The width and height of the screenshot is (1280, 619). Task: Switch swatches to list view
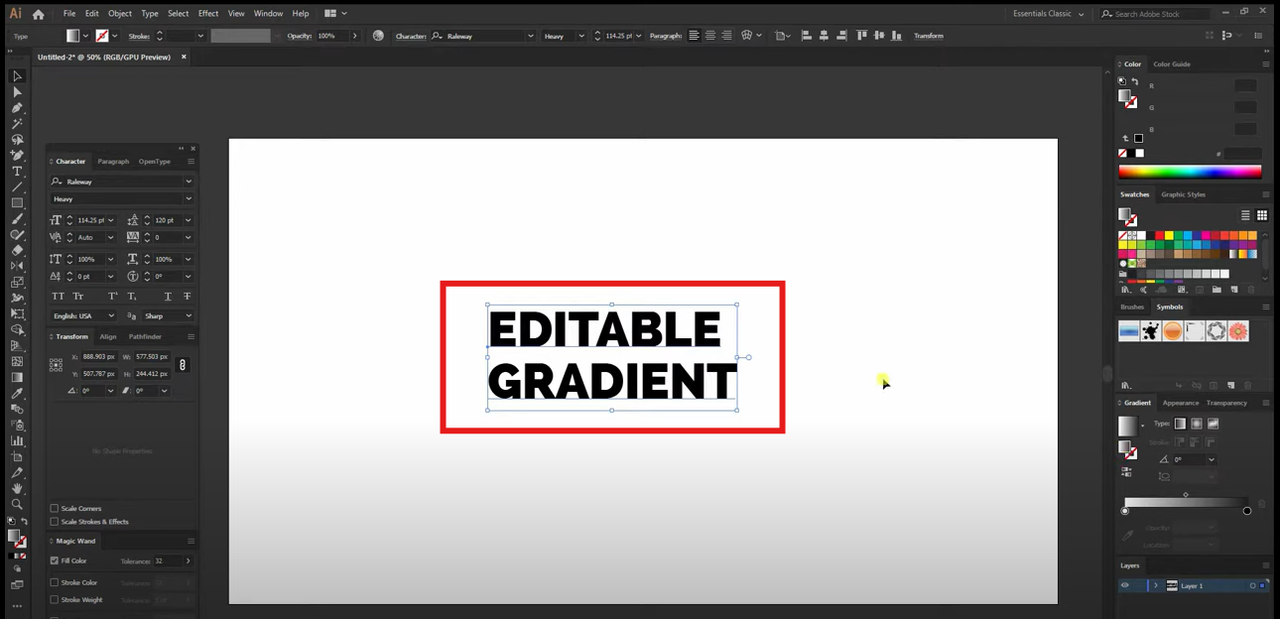point(1246,215)
